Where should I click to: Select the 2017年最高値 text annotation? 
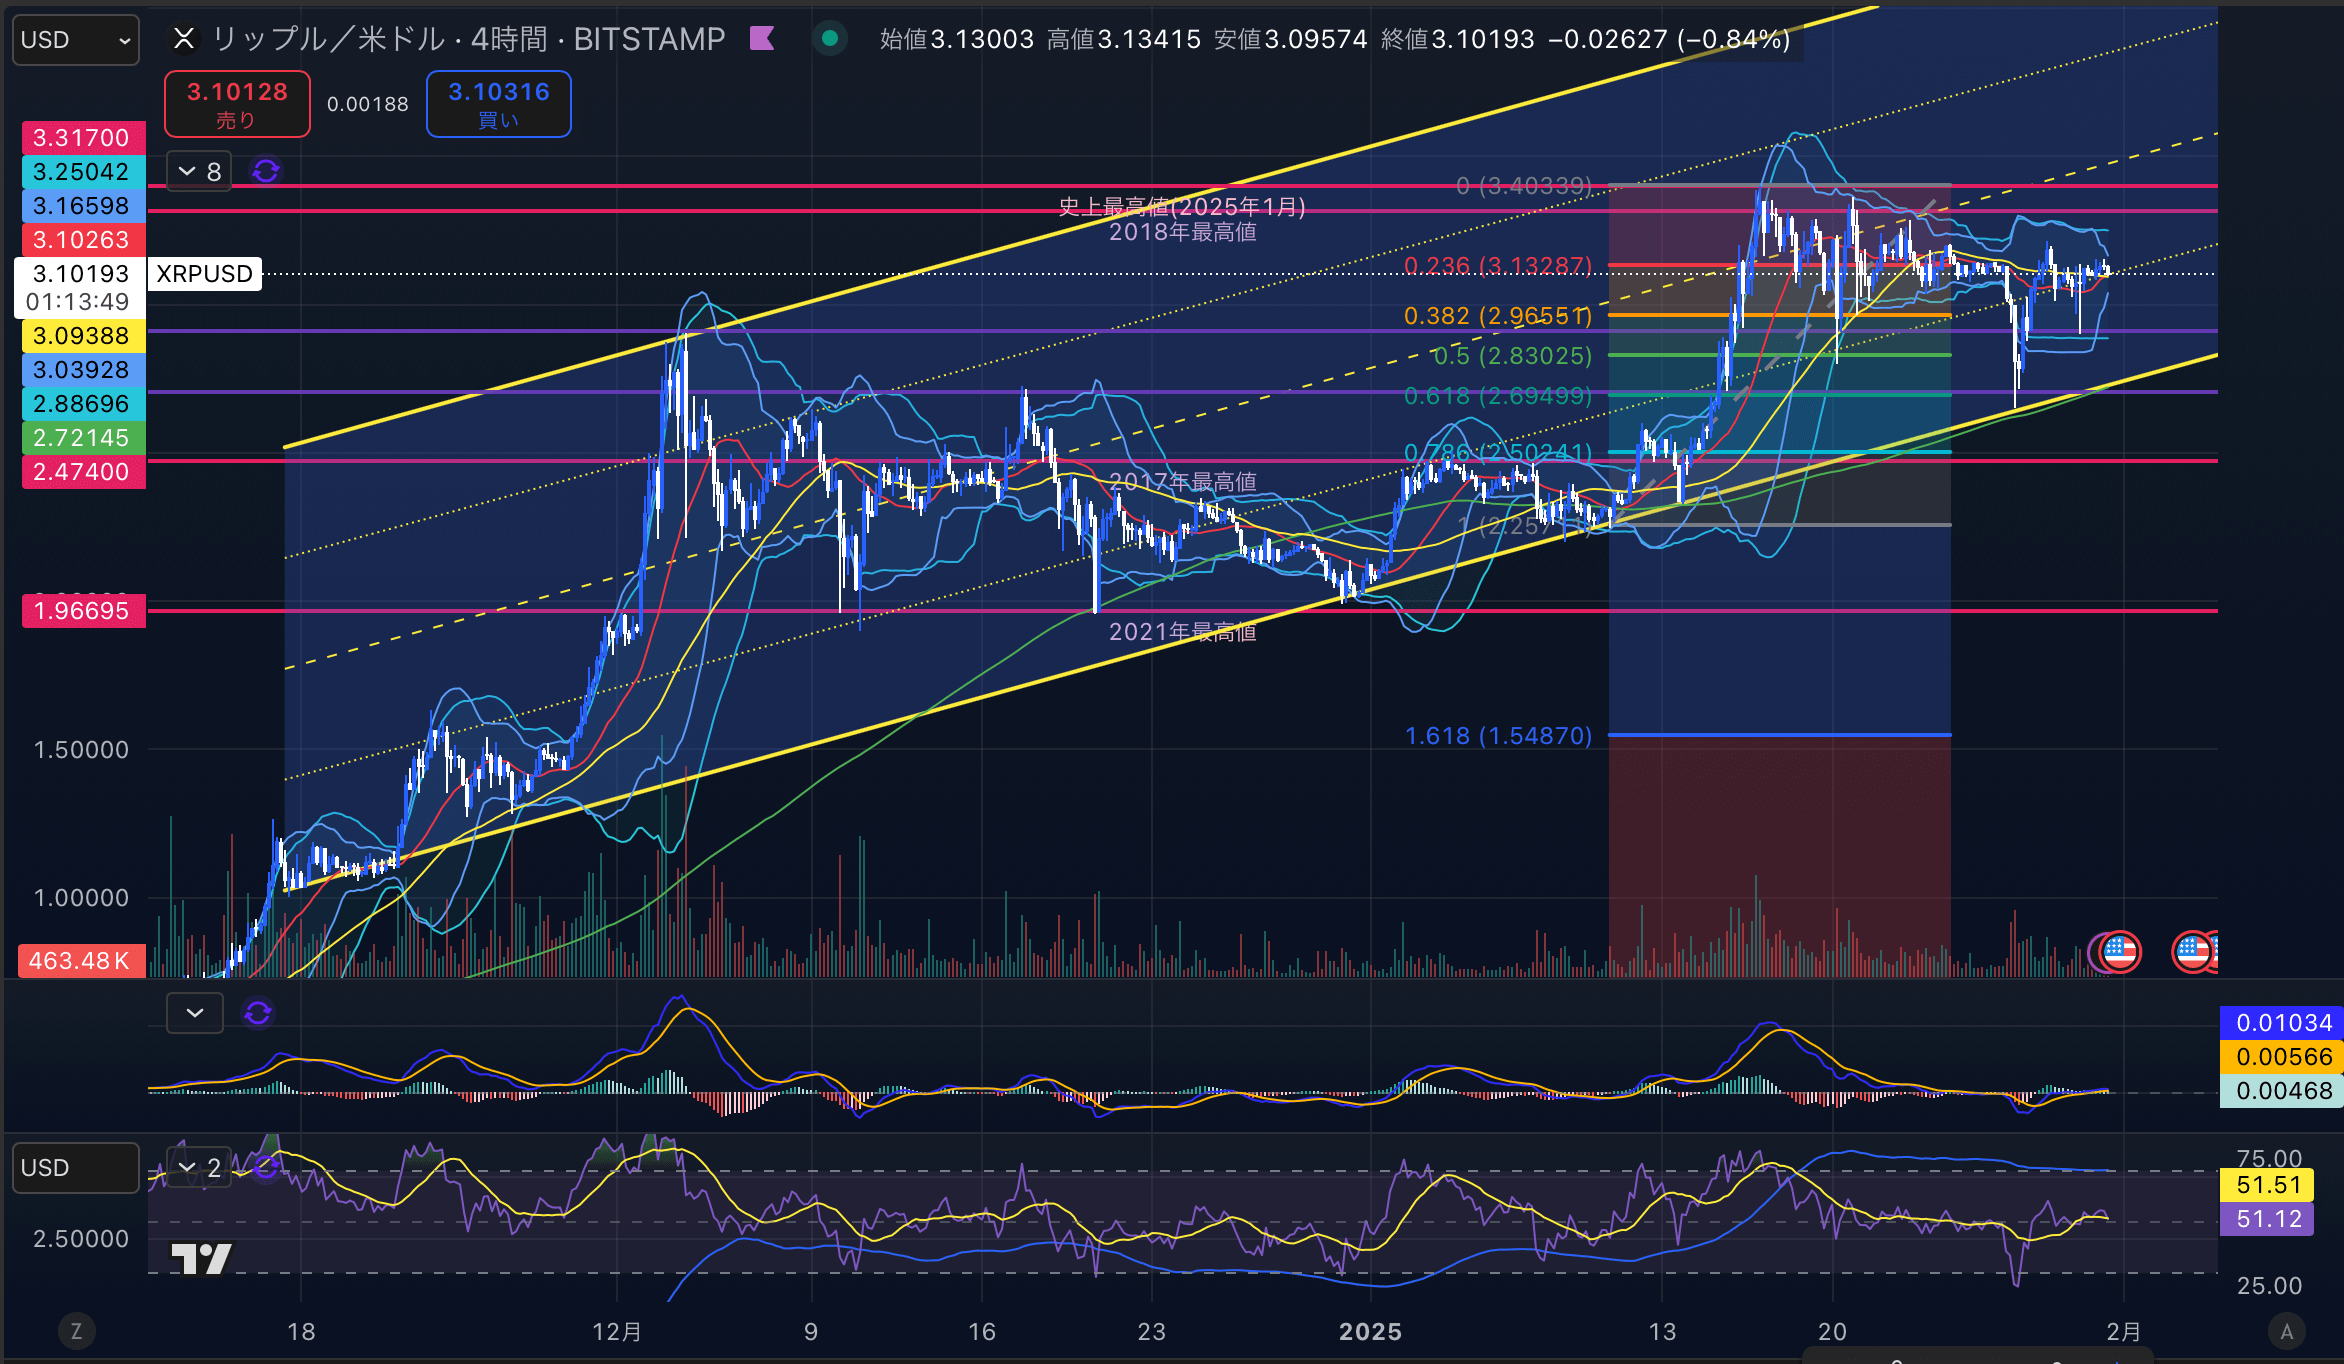coord(1182,482)
